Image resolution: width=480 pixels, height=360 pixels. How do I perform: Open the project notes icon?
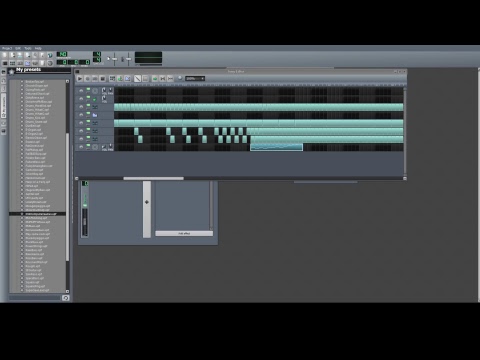[43, 63]
